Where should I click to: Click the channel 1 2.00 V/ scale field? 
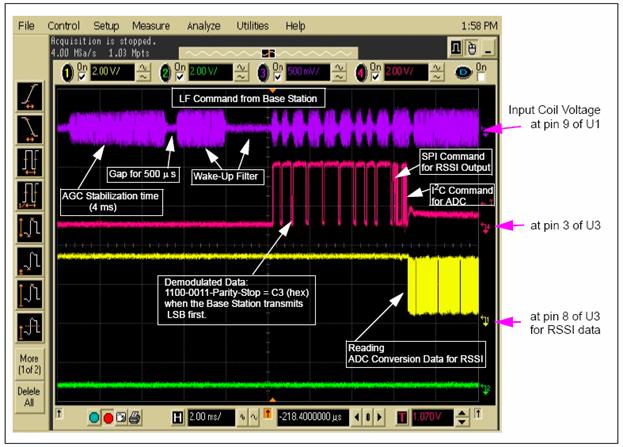pos(112,73)
